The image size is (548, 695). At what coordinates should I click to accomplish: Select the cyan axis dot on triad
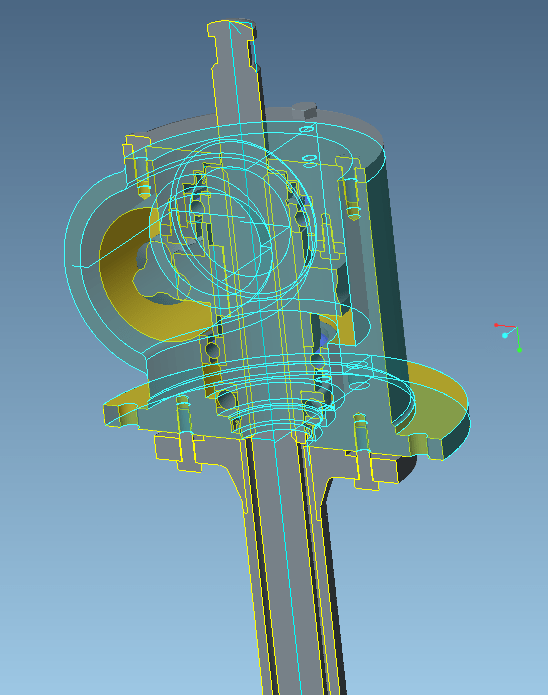[x=505, y=336]
